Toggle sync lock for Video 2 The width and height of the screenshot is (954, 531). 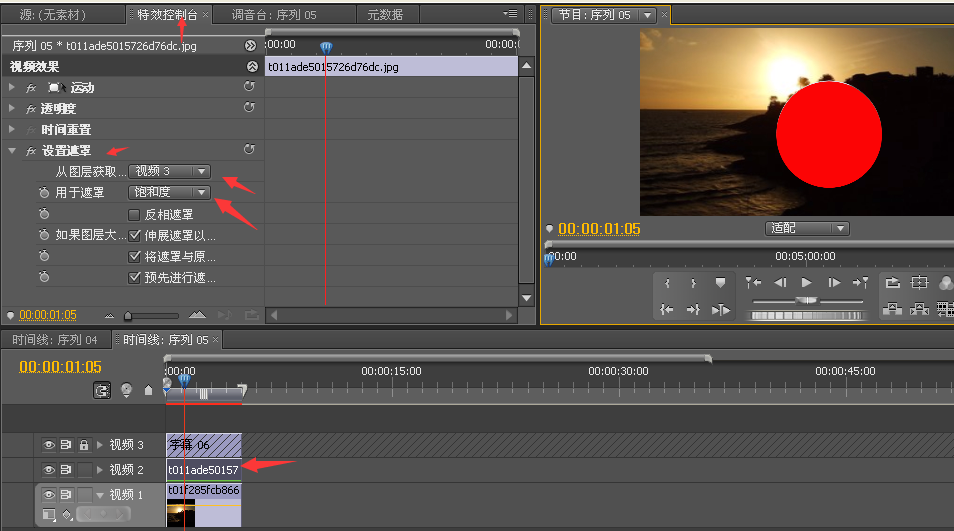pos(66,470)
